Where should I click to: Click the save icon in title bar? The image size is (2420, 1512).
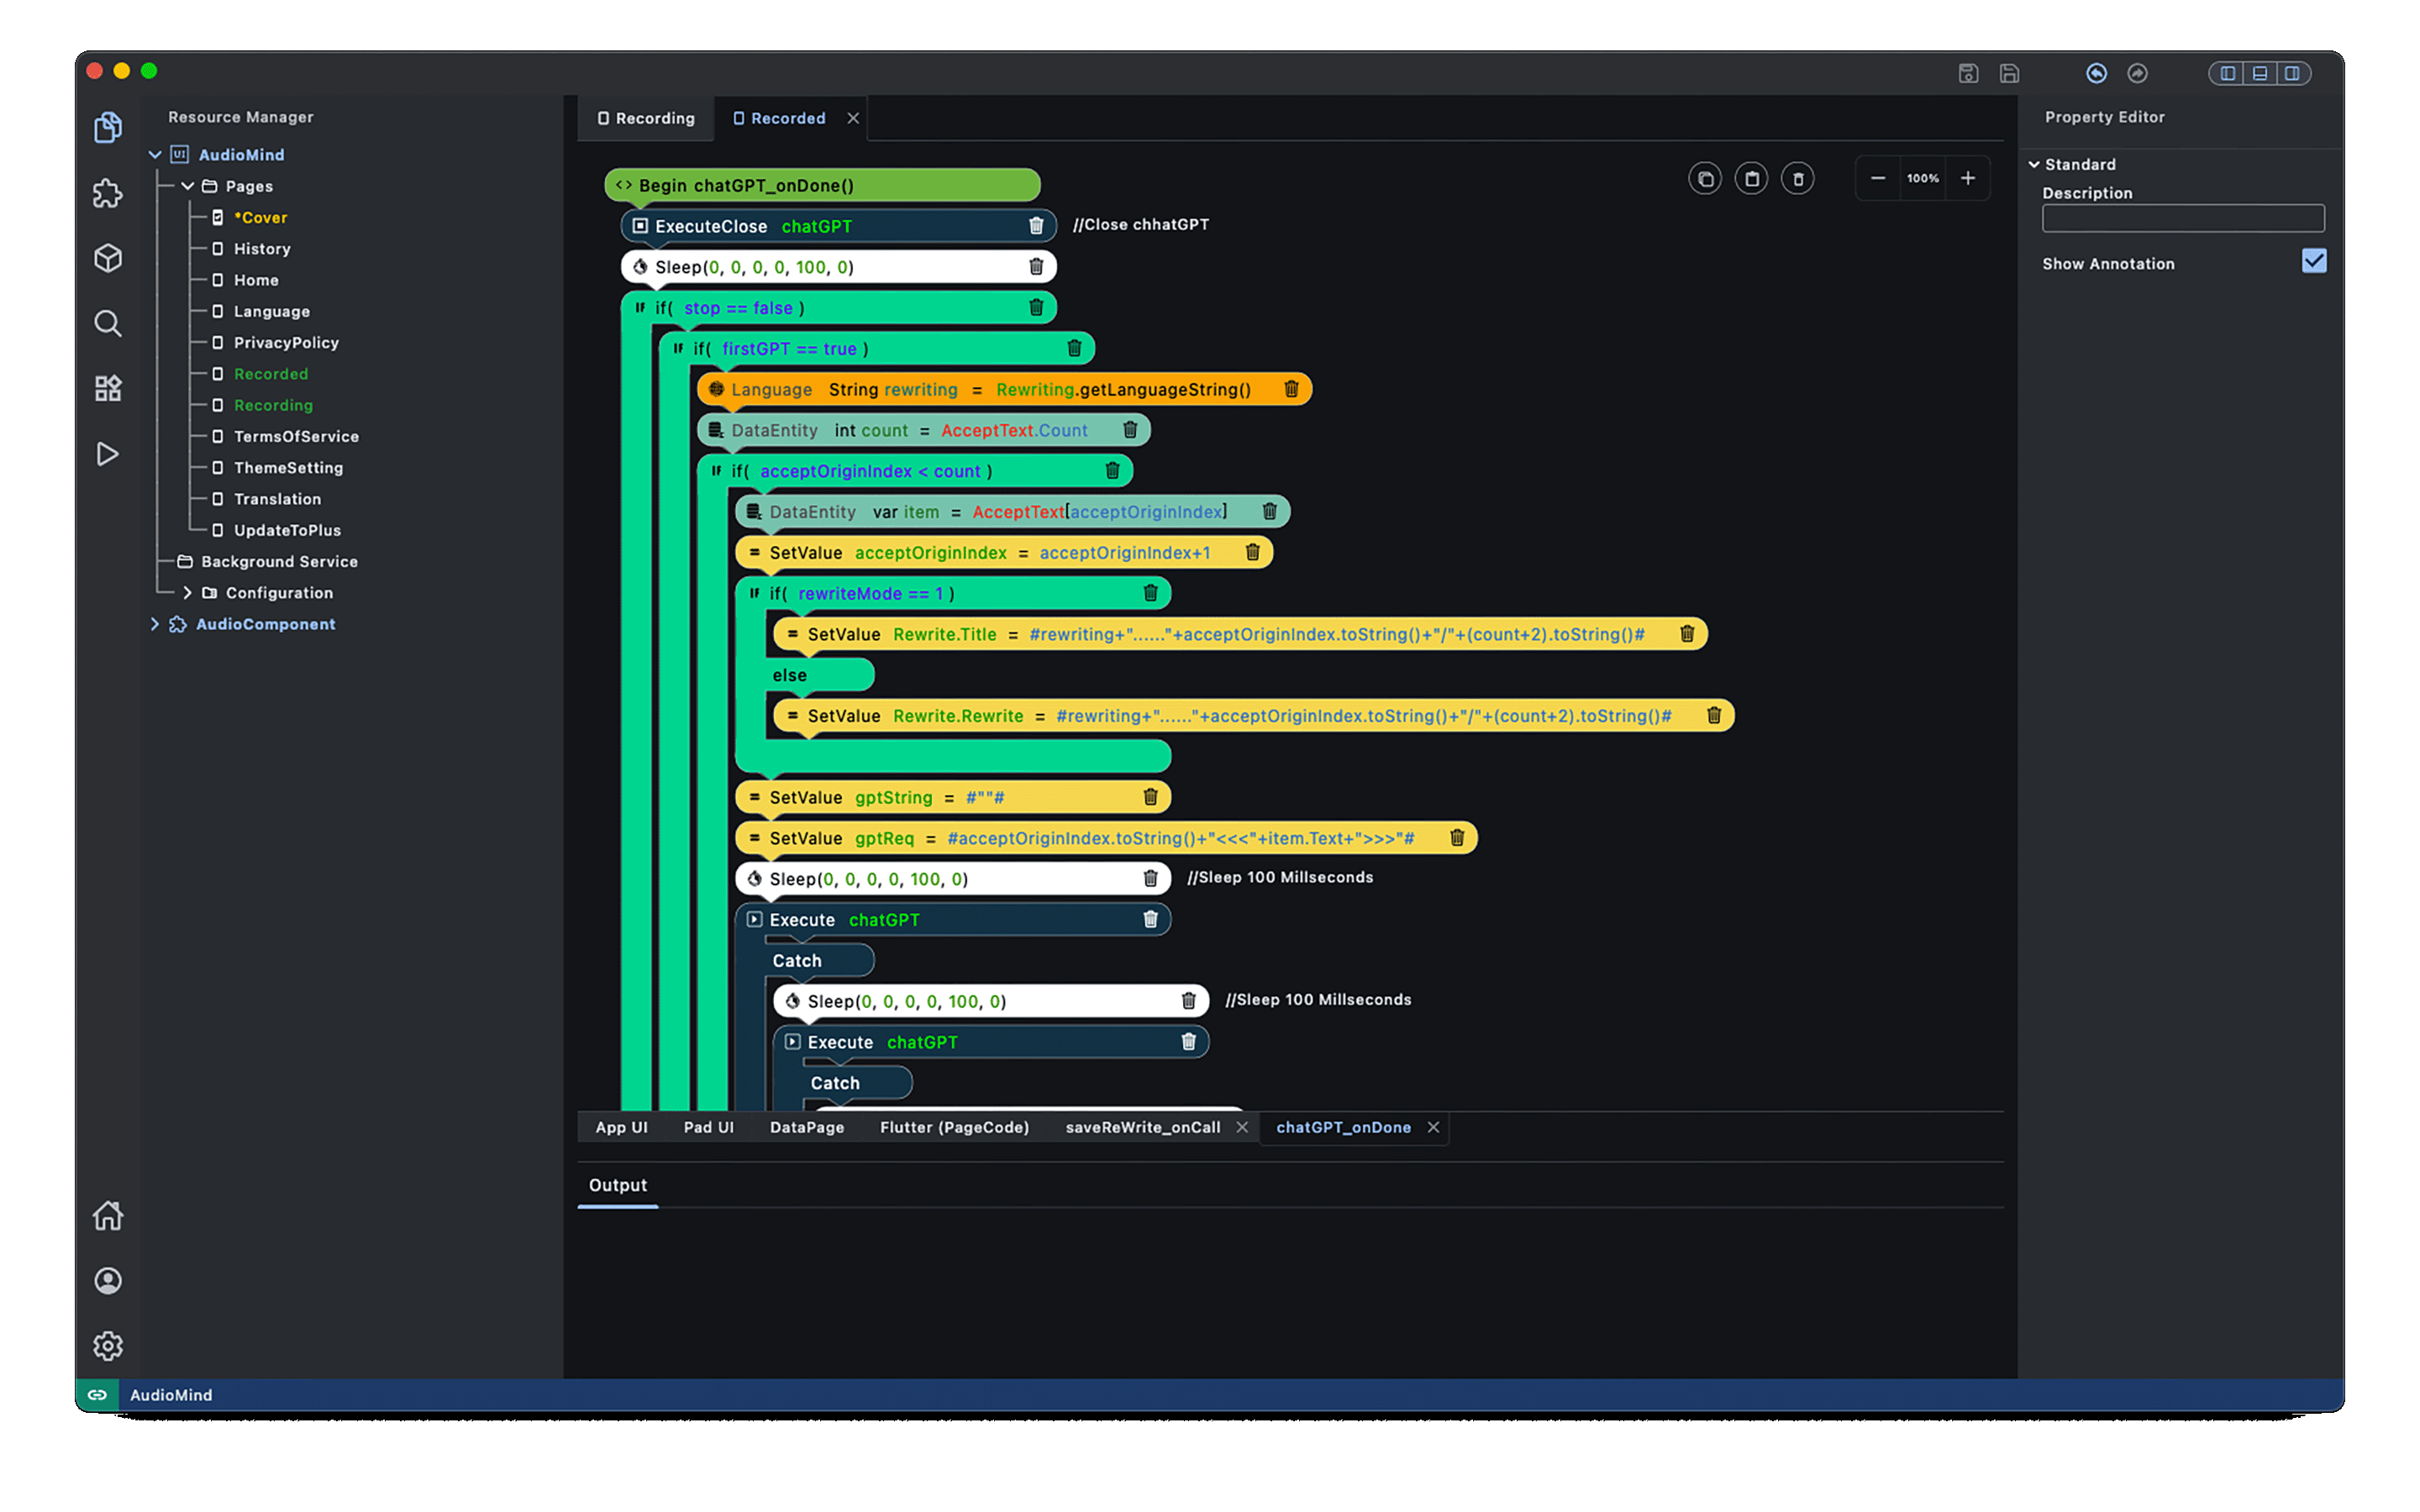point(1968,73)
